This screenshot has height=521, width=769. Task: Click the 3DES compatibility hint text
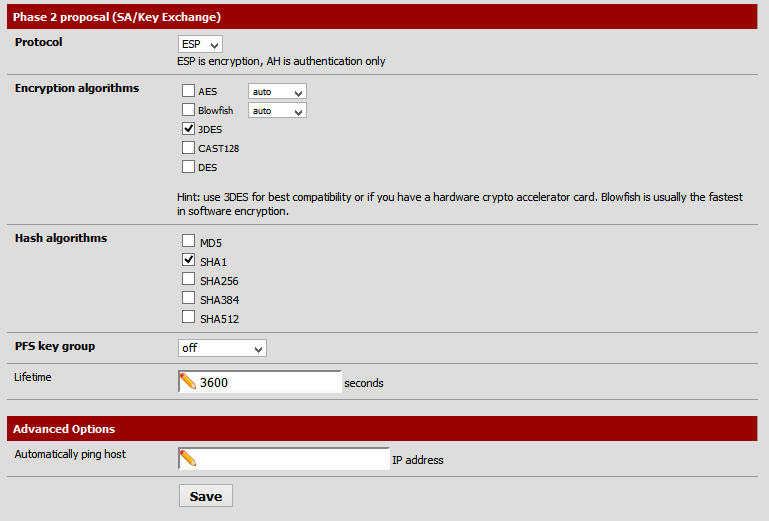pyautogui.click(x=460, y=204)
